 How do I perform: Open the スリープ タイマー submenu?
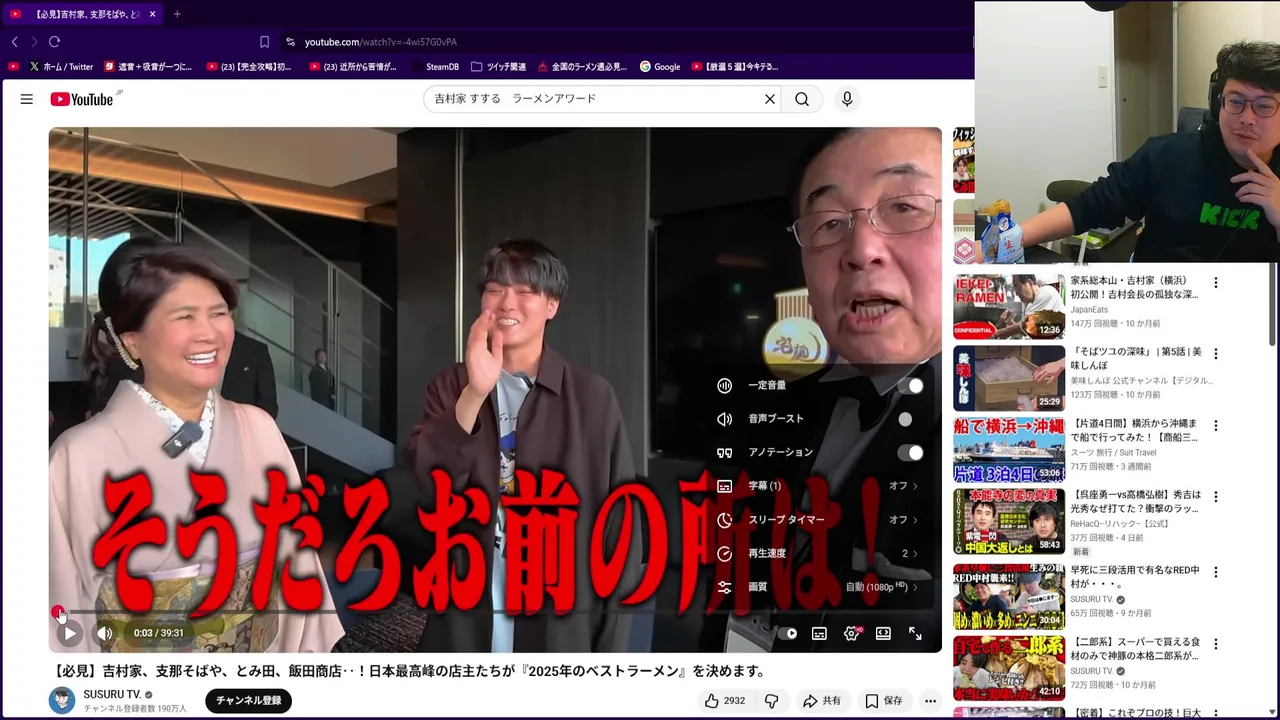coord(820,520)
